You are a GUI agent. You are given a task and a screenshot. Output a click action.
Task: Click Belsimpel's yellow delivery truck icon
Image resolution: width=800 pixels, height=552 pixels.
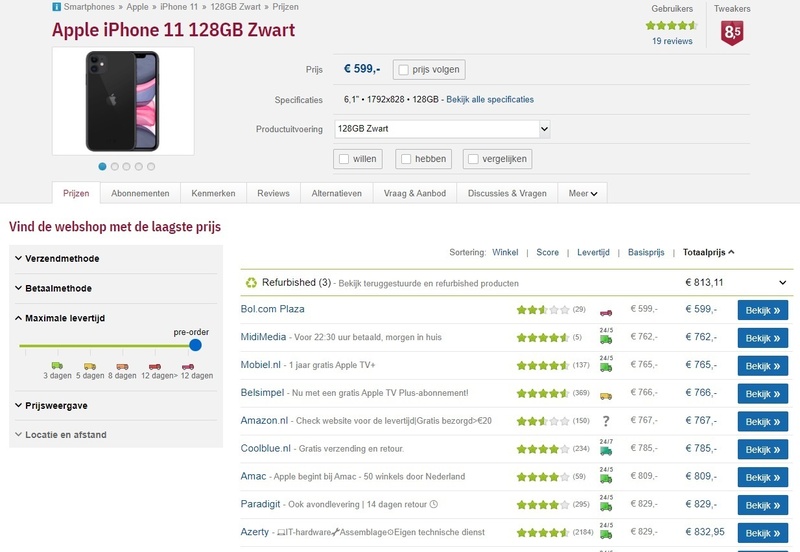(x=606, y=396)
